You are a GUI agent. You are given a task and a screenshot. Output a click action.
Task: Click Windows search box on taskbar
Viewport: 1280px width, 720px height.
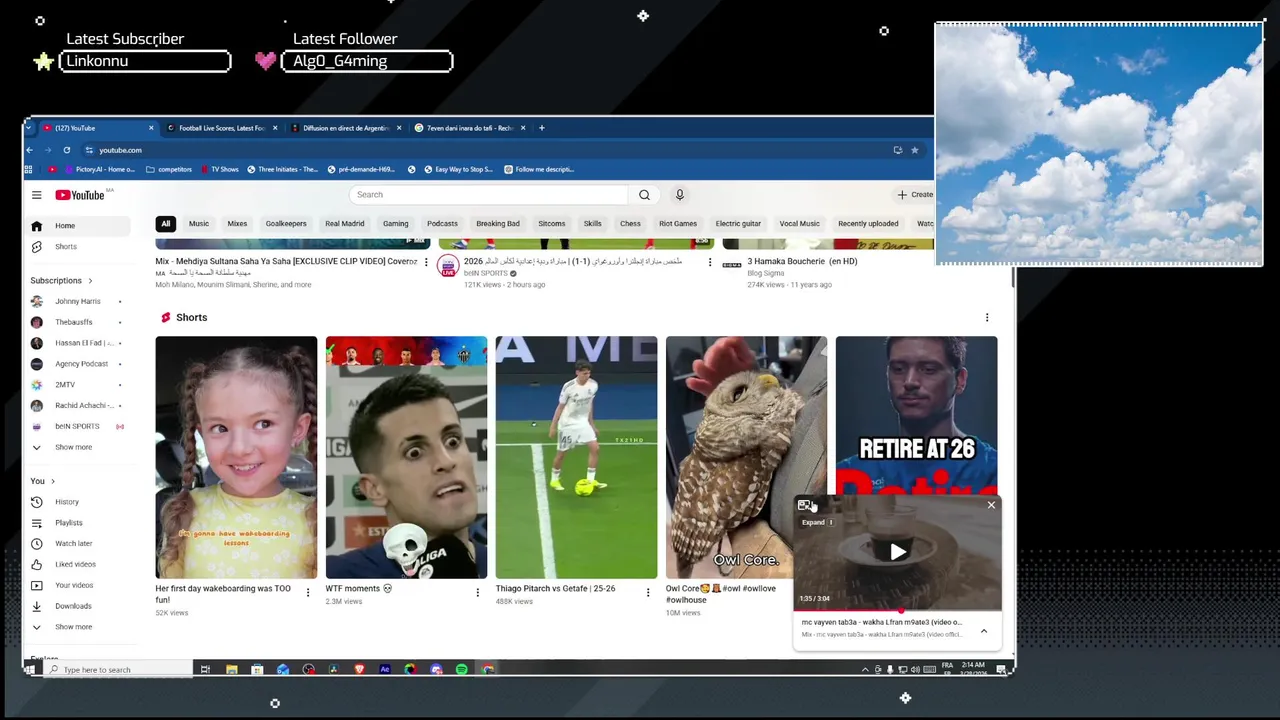118,669
